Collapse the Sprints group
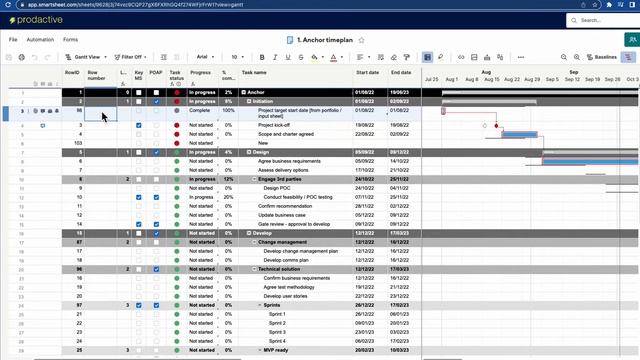 coord(260,305)
